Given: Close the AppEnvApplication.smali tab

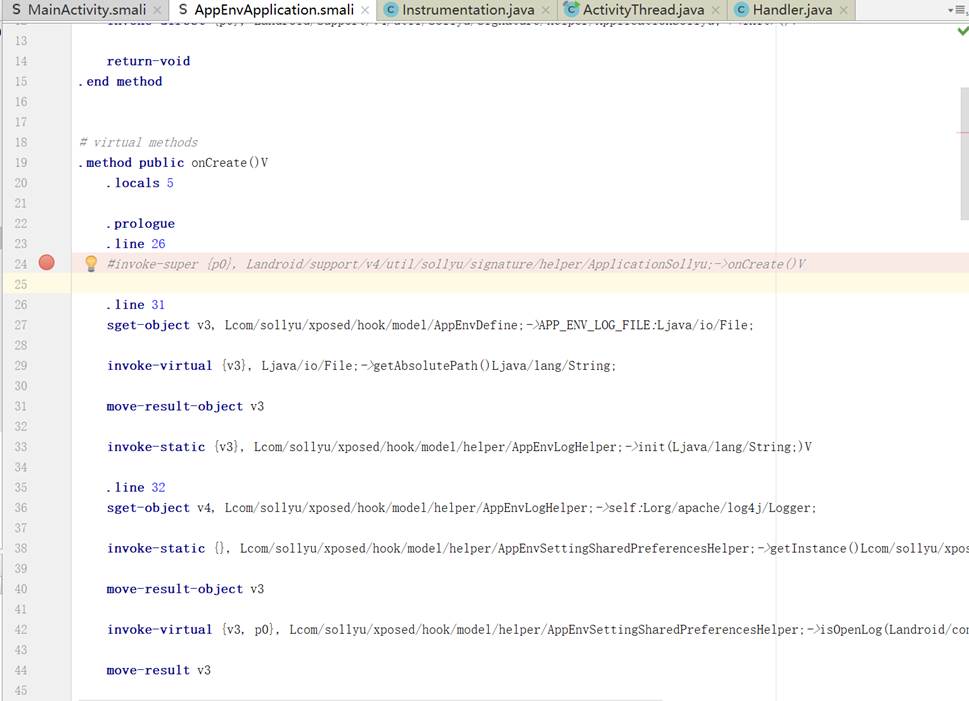Looking at the screenshot, I should (365, 11).
